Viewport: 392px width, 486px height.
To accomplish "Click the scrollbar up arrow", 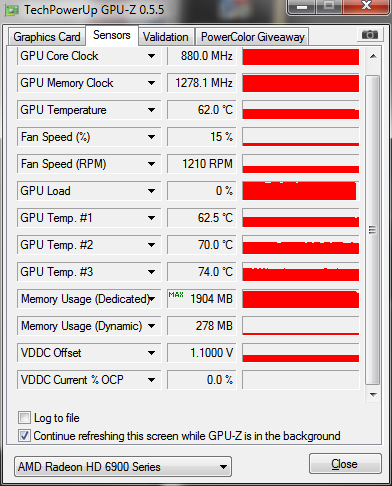I will [x=373, y=56].
